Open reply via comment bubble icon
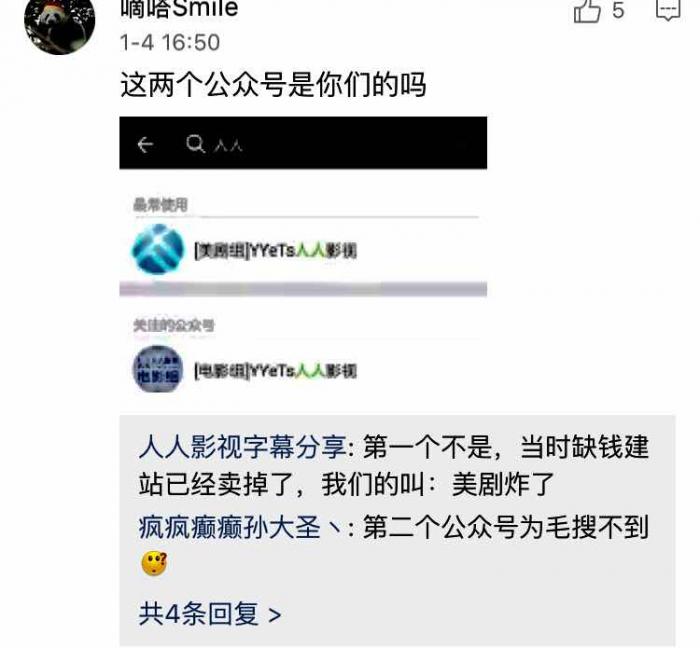 pos(668,9)
